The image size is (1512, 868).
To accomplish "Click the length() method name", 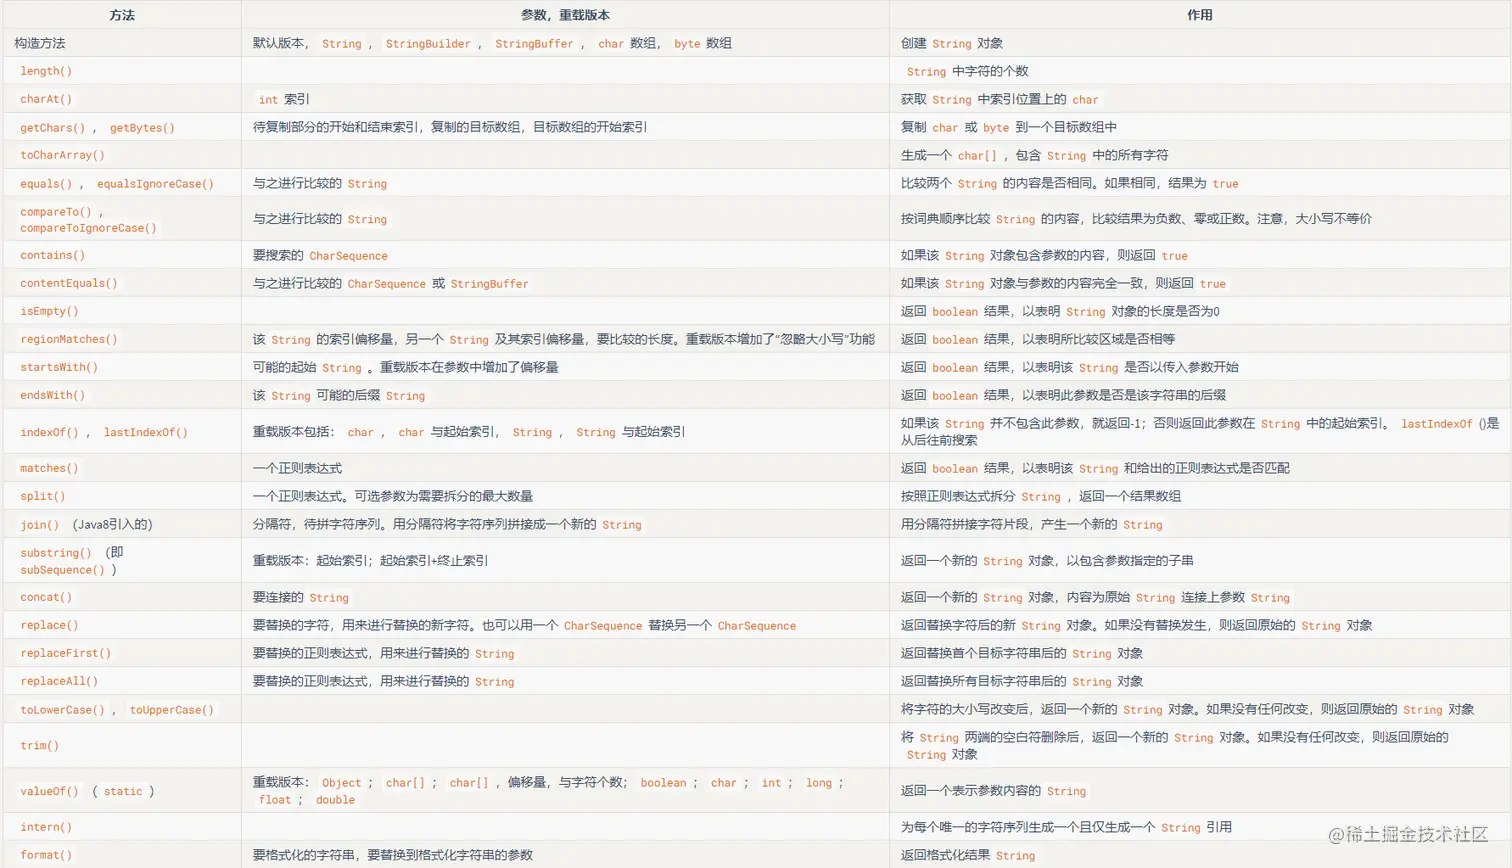I will click(x=46, y=71).
